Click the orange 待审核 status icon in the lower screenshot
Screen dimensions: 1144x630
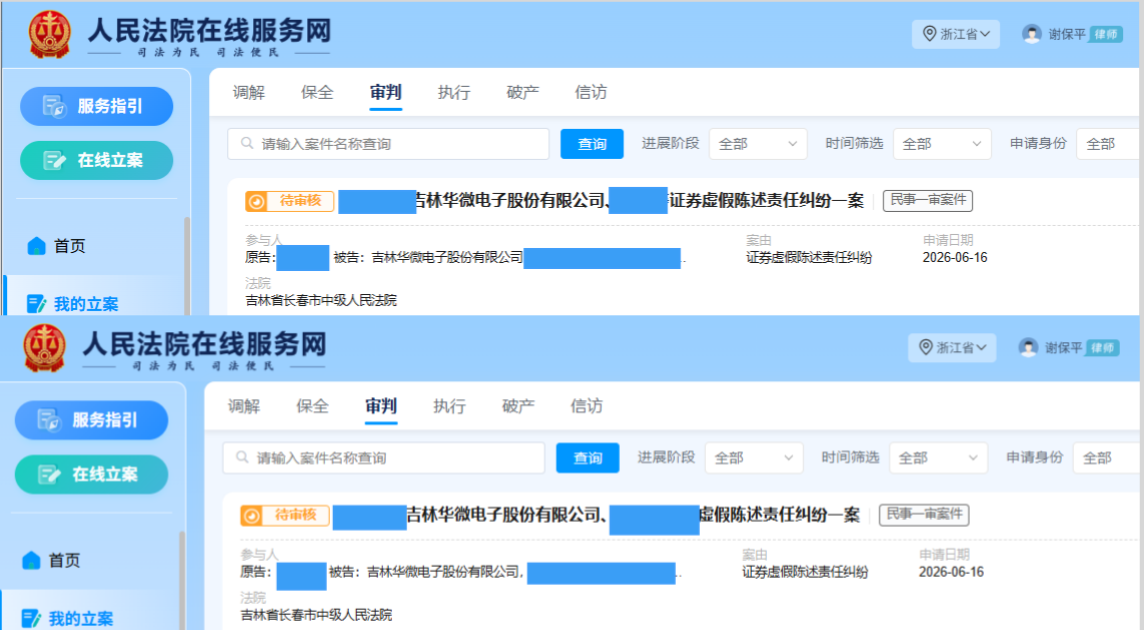coord(251,516)
